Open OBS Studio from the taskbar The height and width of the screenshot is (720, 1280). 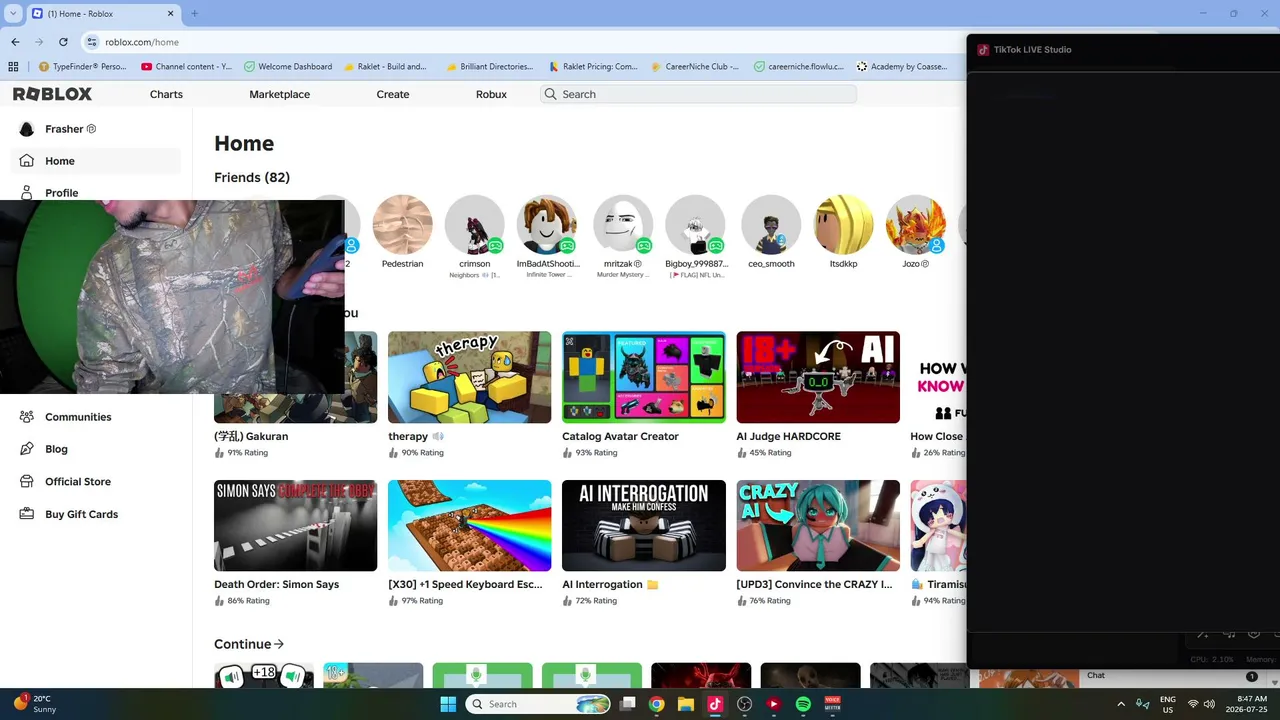(744, 704)
